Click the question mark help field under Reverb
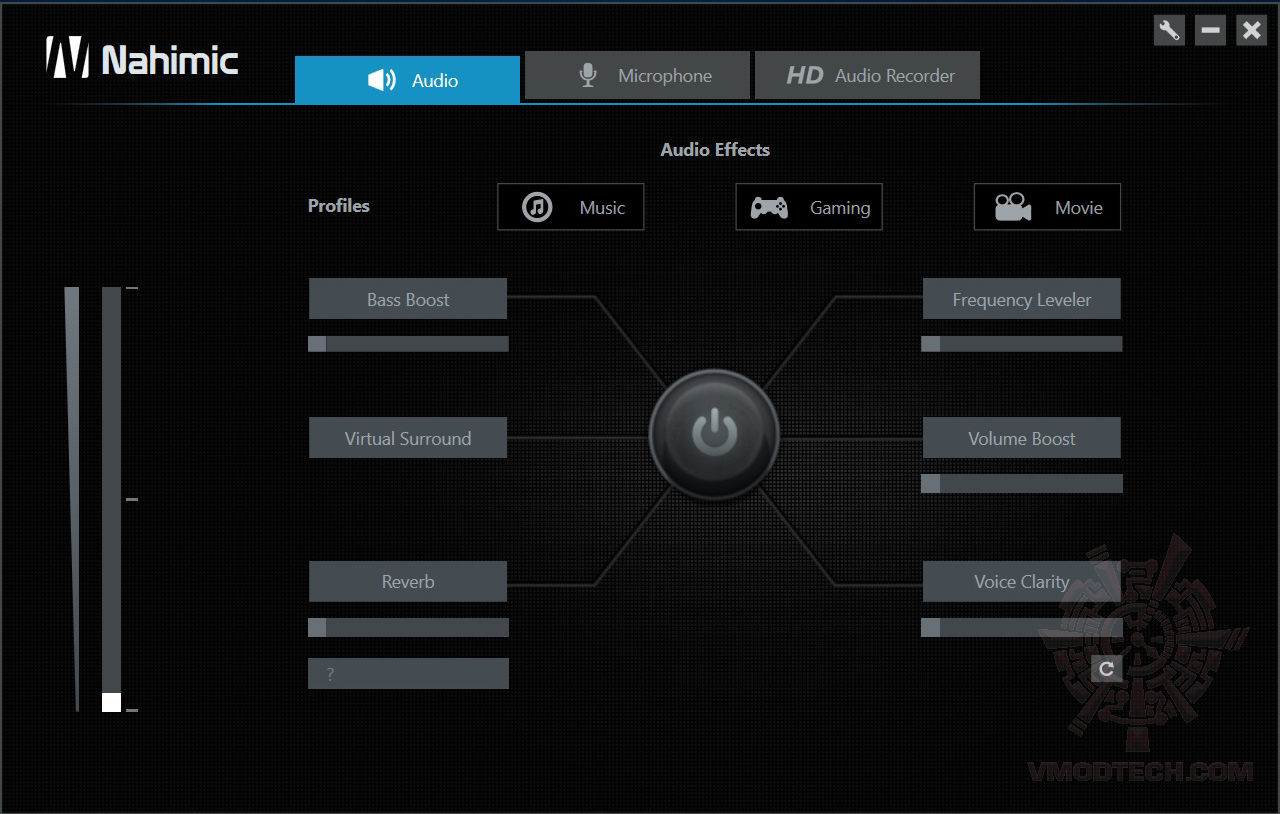 [x=408, y=674]
